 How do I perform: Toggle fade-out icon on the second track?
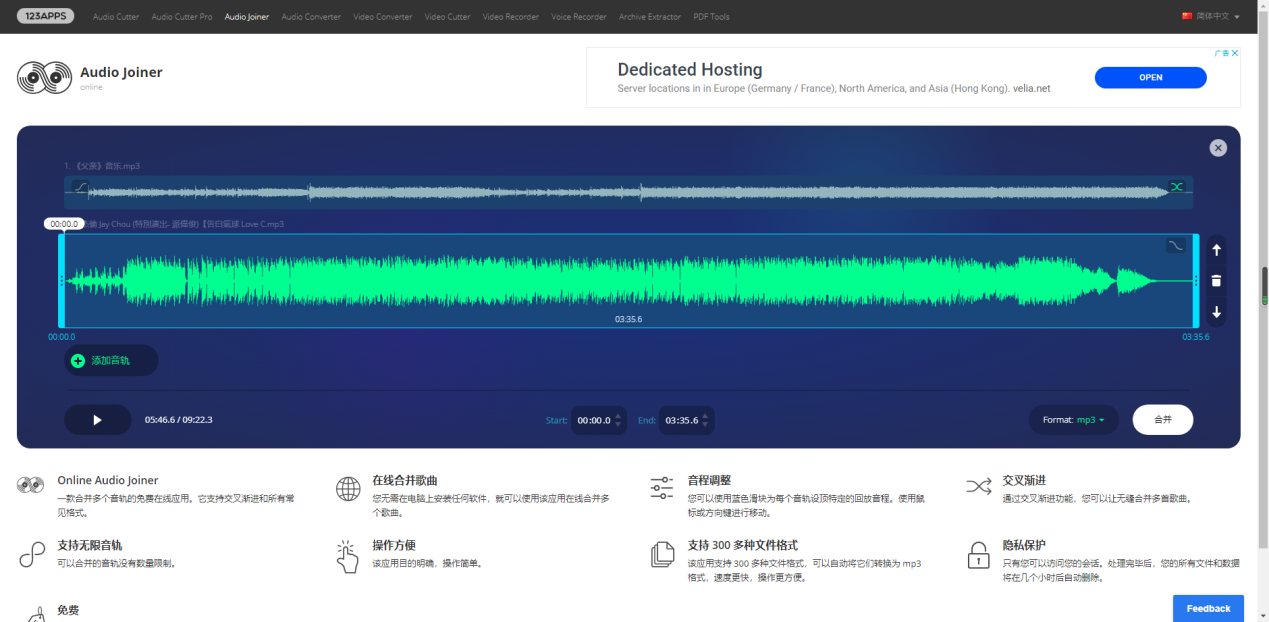coord(1176,245)
